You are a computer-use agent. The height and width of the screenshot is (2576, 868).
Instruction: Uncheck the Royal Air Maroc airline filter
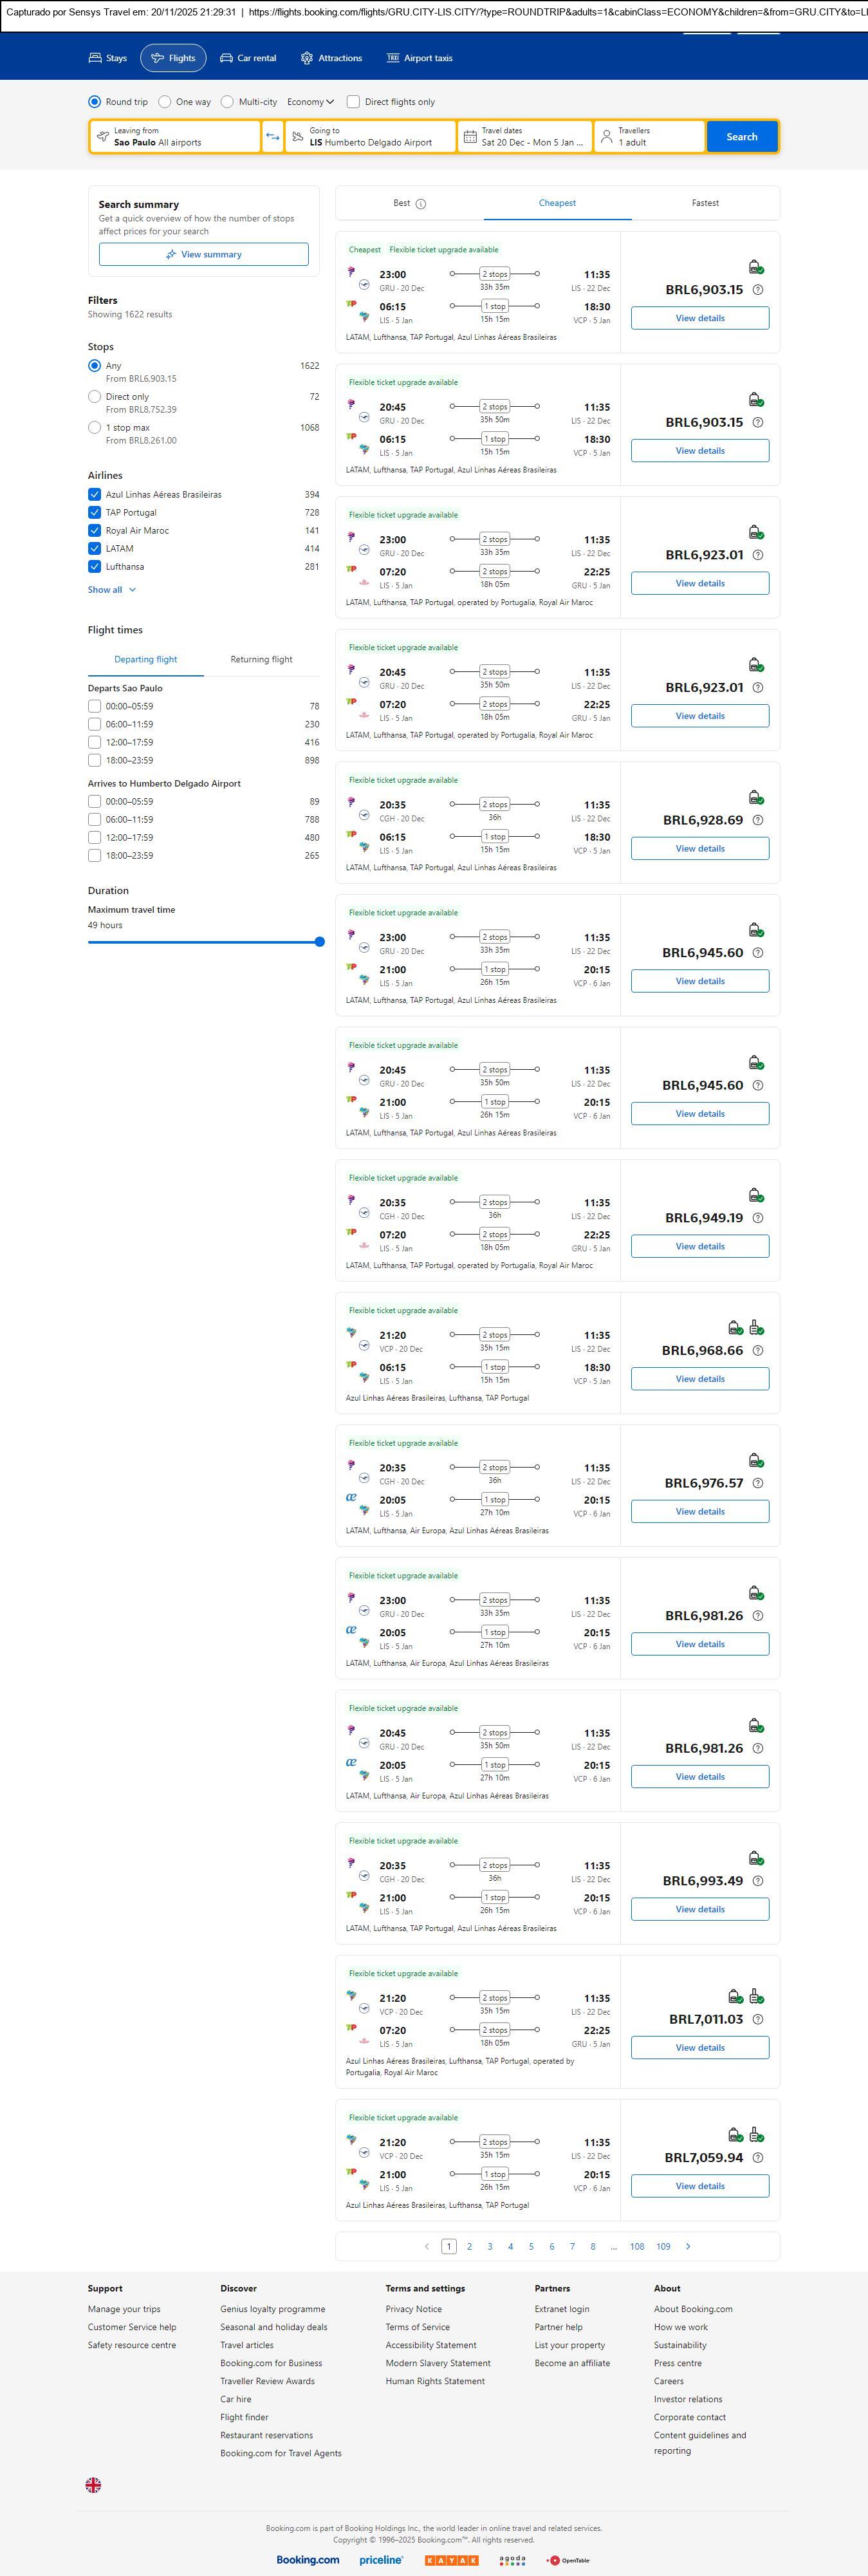coord(95,531)
